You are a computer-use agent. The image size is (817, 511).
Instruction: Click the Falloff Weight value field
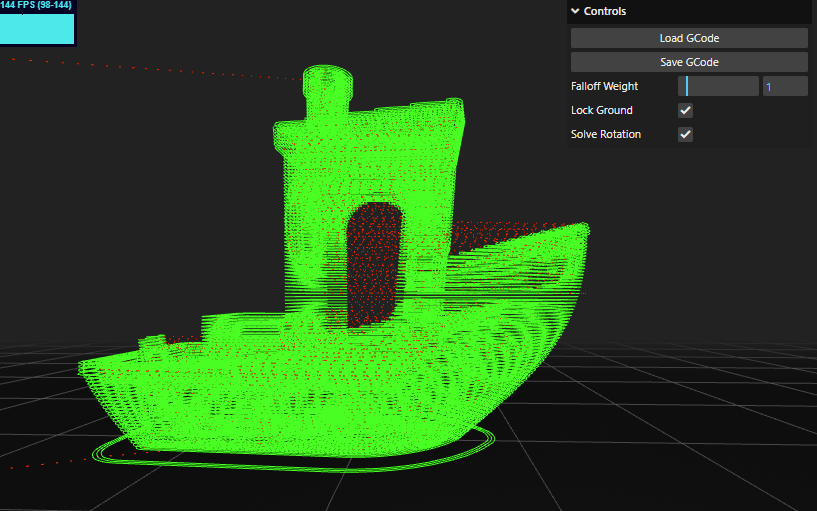coord(785,86)
